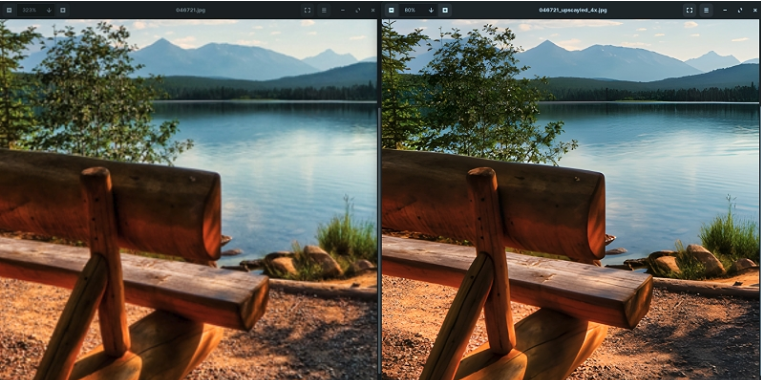761x380 pixels.
Task: Zoom in on the 046721.jpg window
Action: click(62, 10)
